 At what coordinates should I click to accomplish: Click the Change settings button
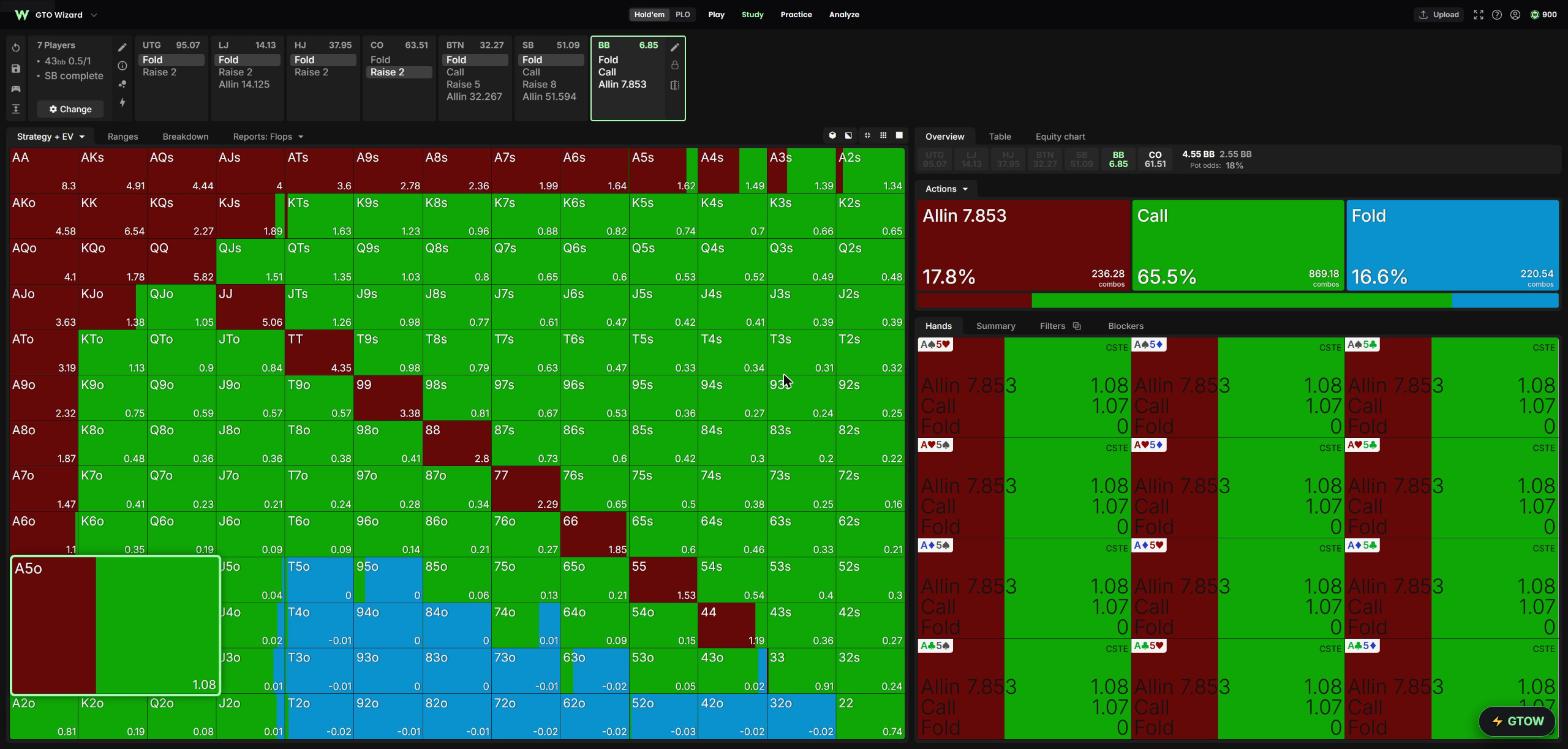[x=70, y=109]
